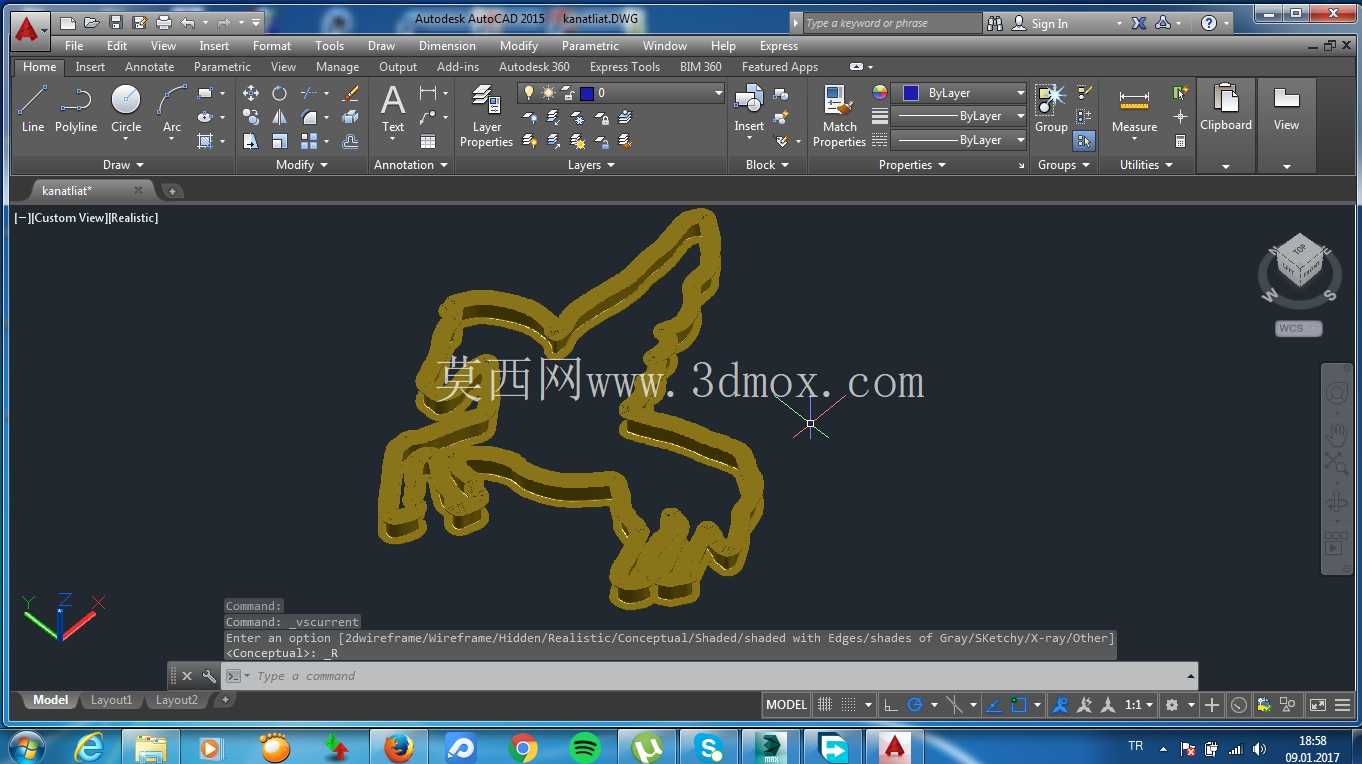
Task: Select the Stretch tool
Action: point(251,141)
